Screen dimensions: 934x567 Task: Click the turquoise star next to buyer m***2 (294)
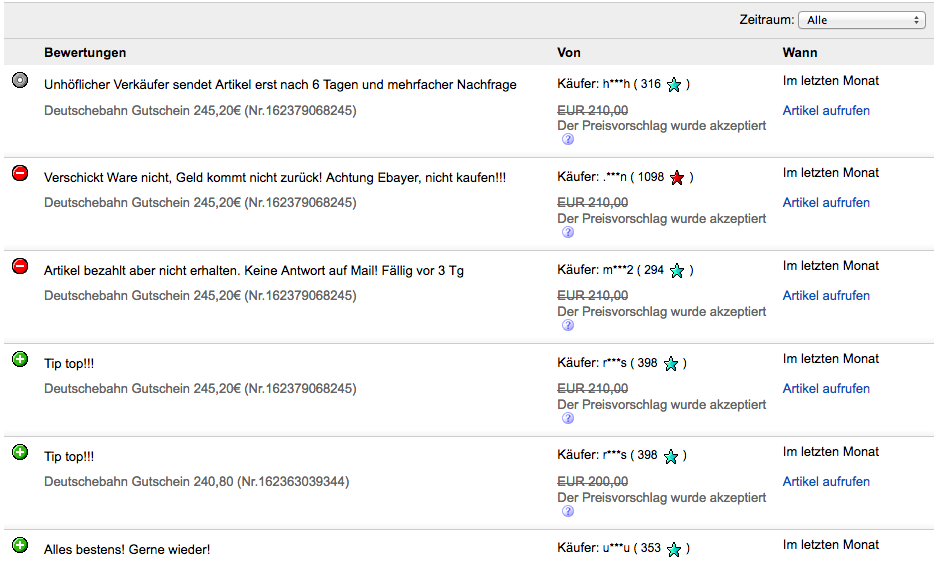pyautogui.click(x=677, y=271)
